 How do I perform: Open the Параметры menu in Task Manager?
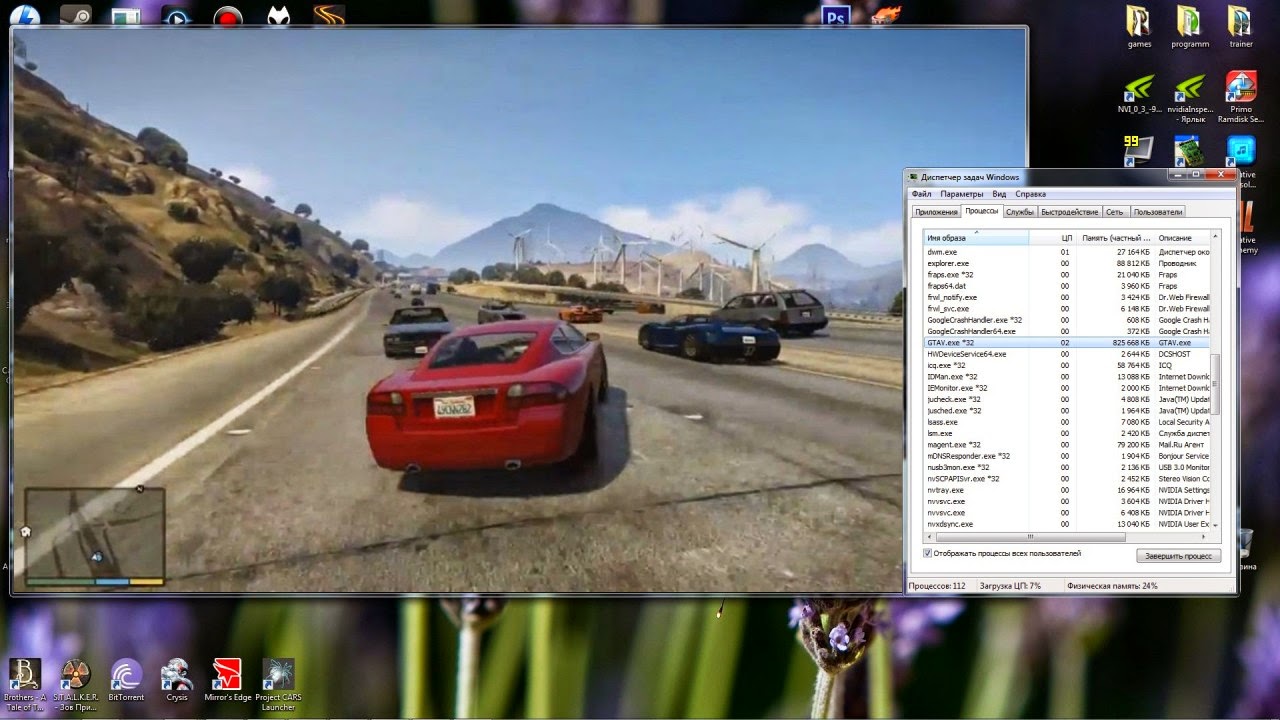coord(961,194)
